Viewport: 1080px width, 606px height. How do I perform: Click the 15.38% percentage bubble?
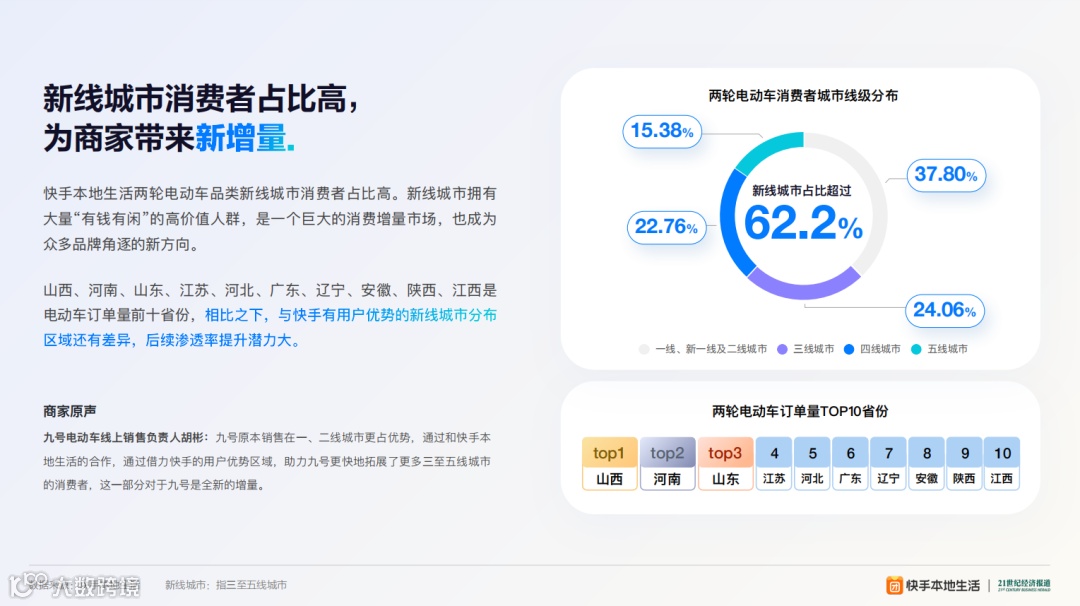(662, 131)
